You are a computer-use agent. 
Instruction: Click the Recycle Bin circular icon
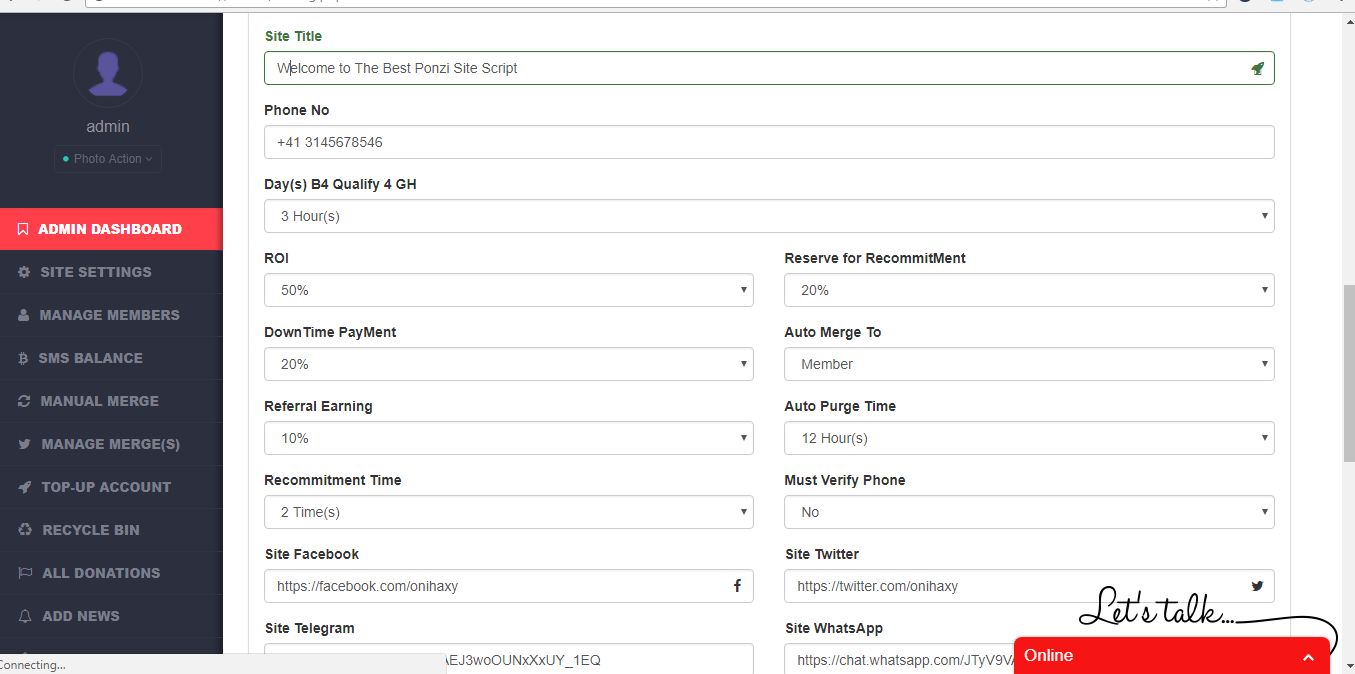coord(23,530)
